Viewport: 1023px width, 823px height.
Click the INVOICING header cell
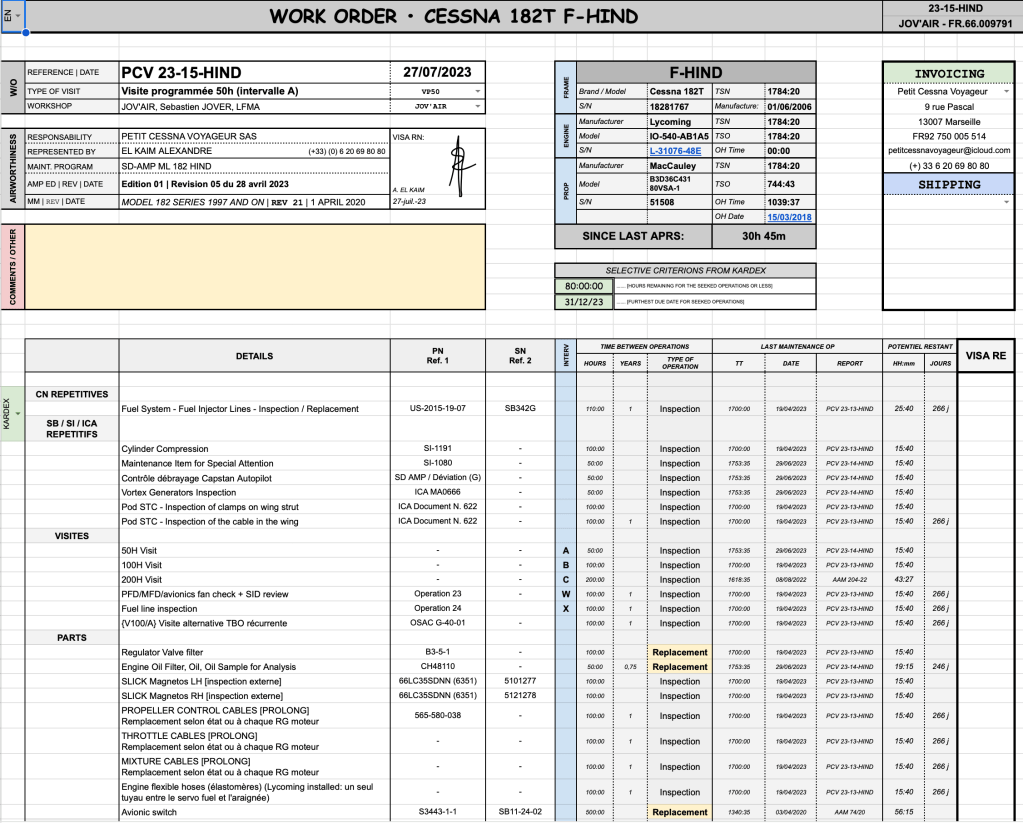tap(948, 73)
